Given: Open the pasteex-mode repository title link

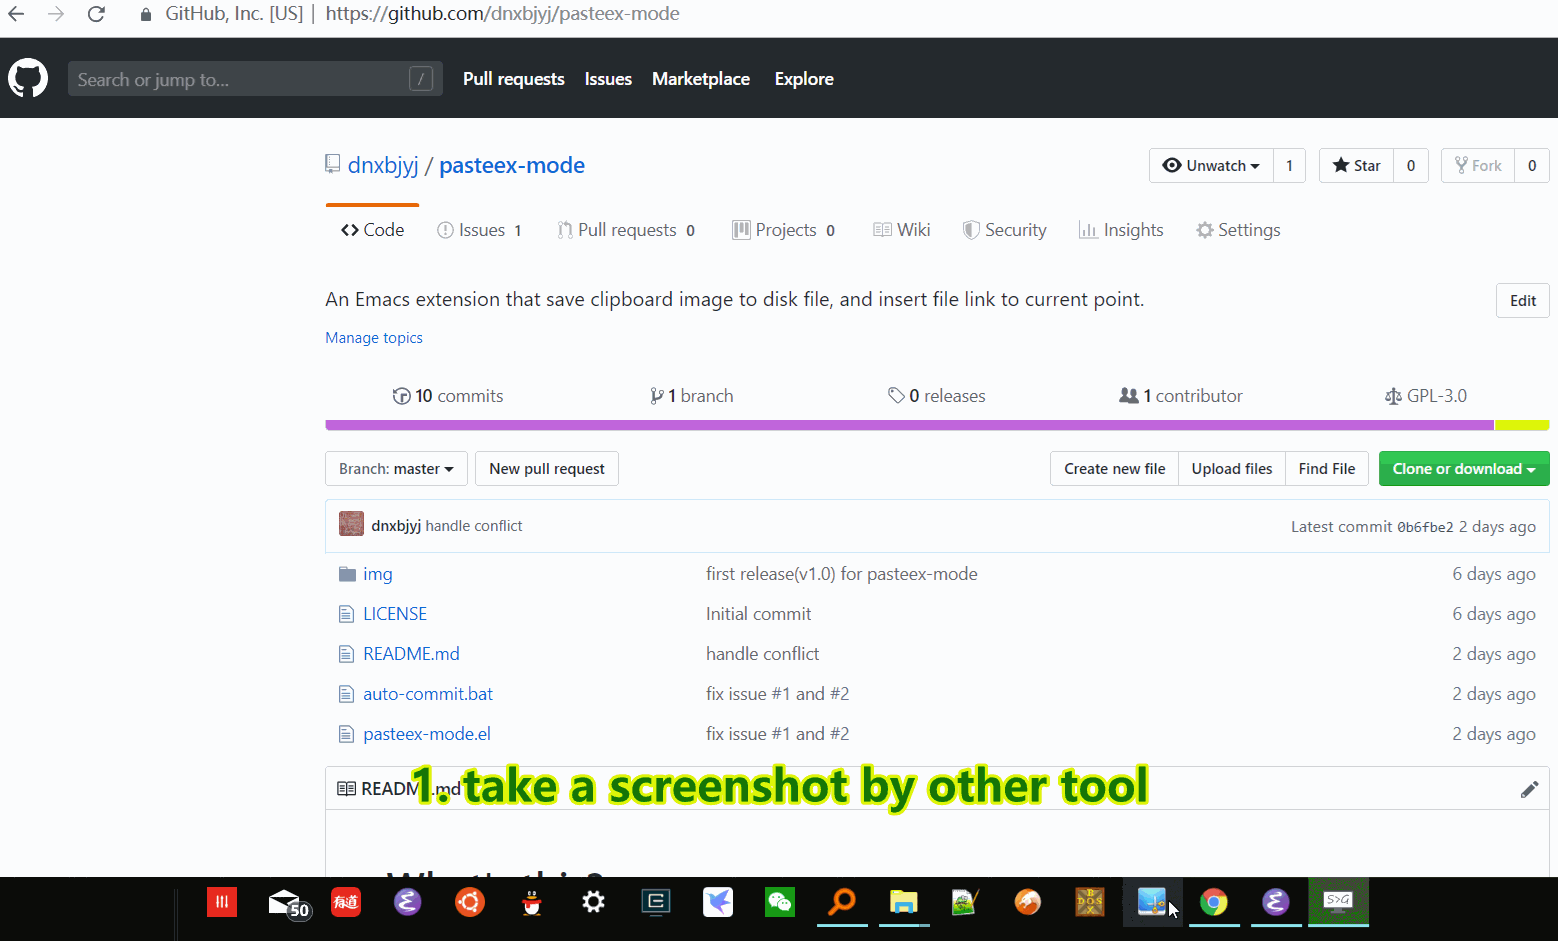Looking at the screenshot, I should (x=512, y=165).
